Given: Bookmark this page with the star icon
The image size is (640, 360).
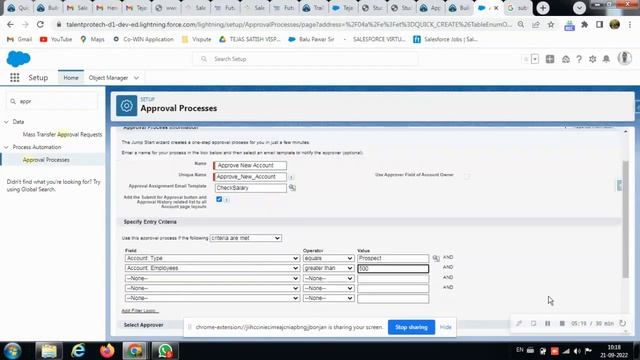Looking at the screenshot, I should click(x=551, y=24).
